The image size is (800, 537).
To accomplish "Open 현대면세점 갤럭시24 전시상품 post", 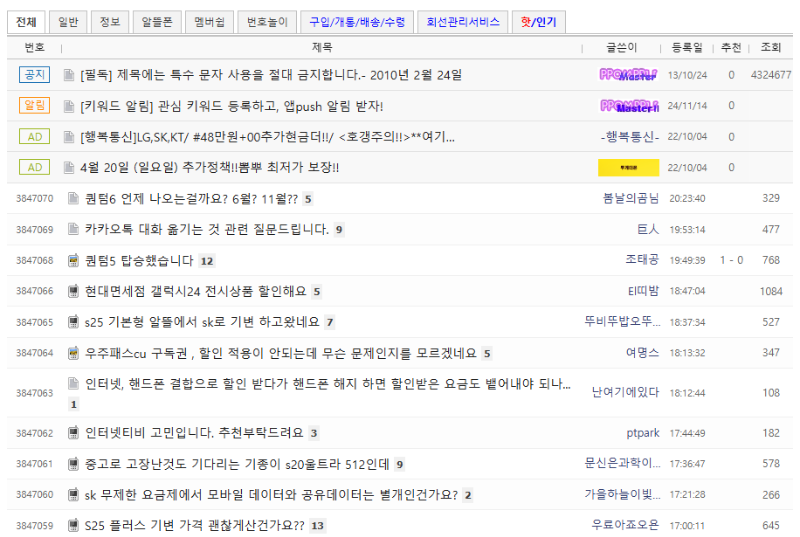I will click(x=196, y=291).
